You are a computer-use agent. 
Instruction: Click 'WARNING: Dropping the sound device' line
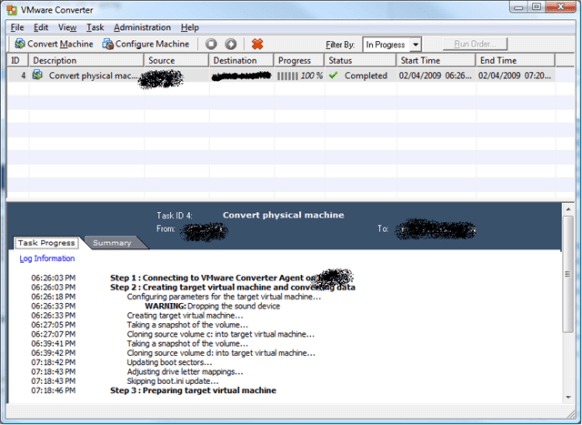click(212, 306)
